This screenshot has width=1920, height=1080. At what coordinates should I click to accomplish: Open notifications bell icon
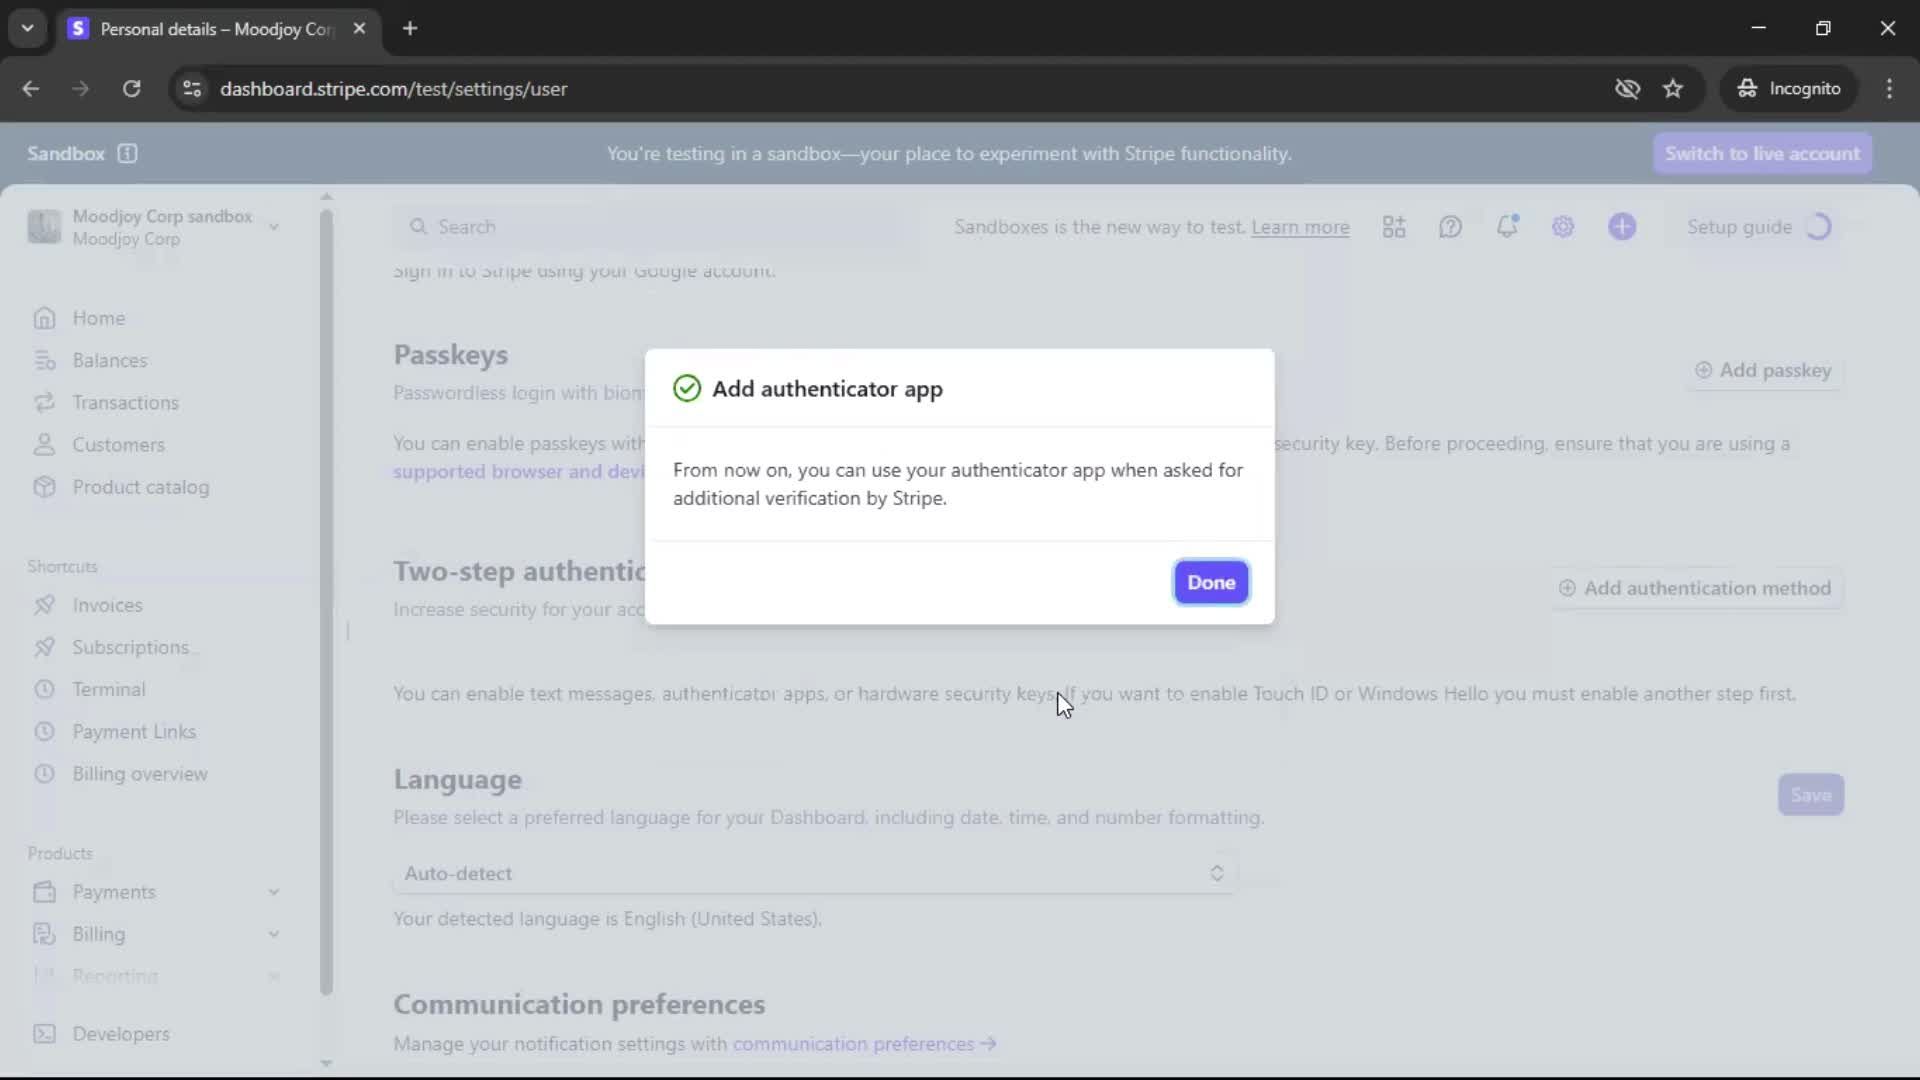[x=1506, y=227]
